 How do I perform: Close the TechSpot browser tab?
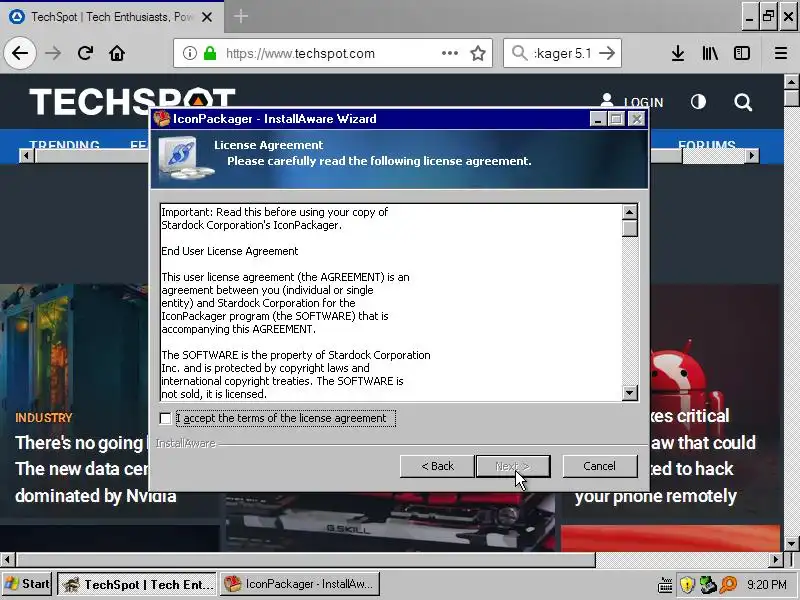(x=207, y=17)
